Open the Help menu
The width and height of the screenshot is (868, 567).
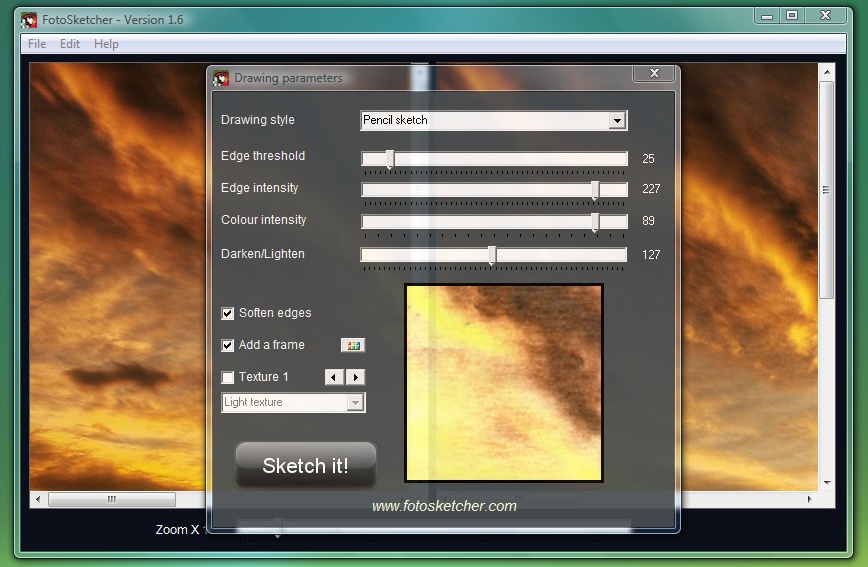pos(106,44)
